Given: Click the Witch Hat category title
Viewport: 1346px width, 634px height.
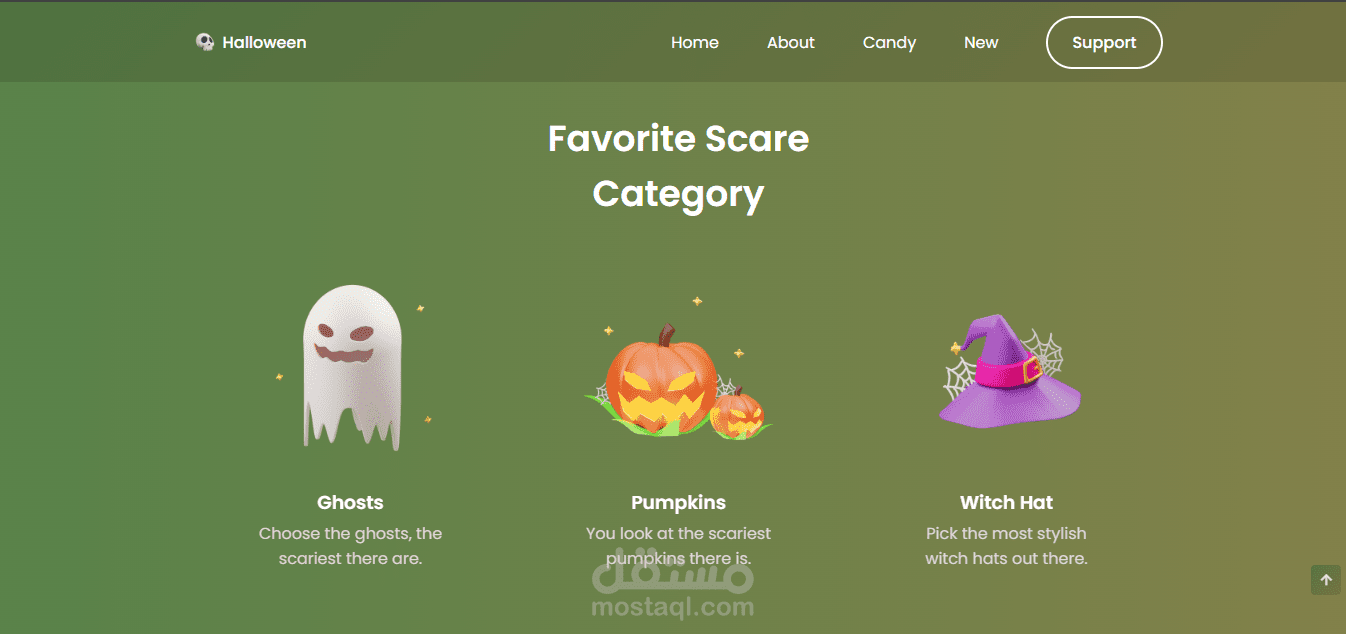Looking at the screenshot, I should pos(1006,502).
